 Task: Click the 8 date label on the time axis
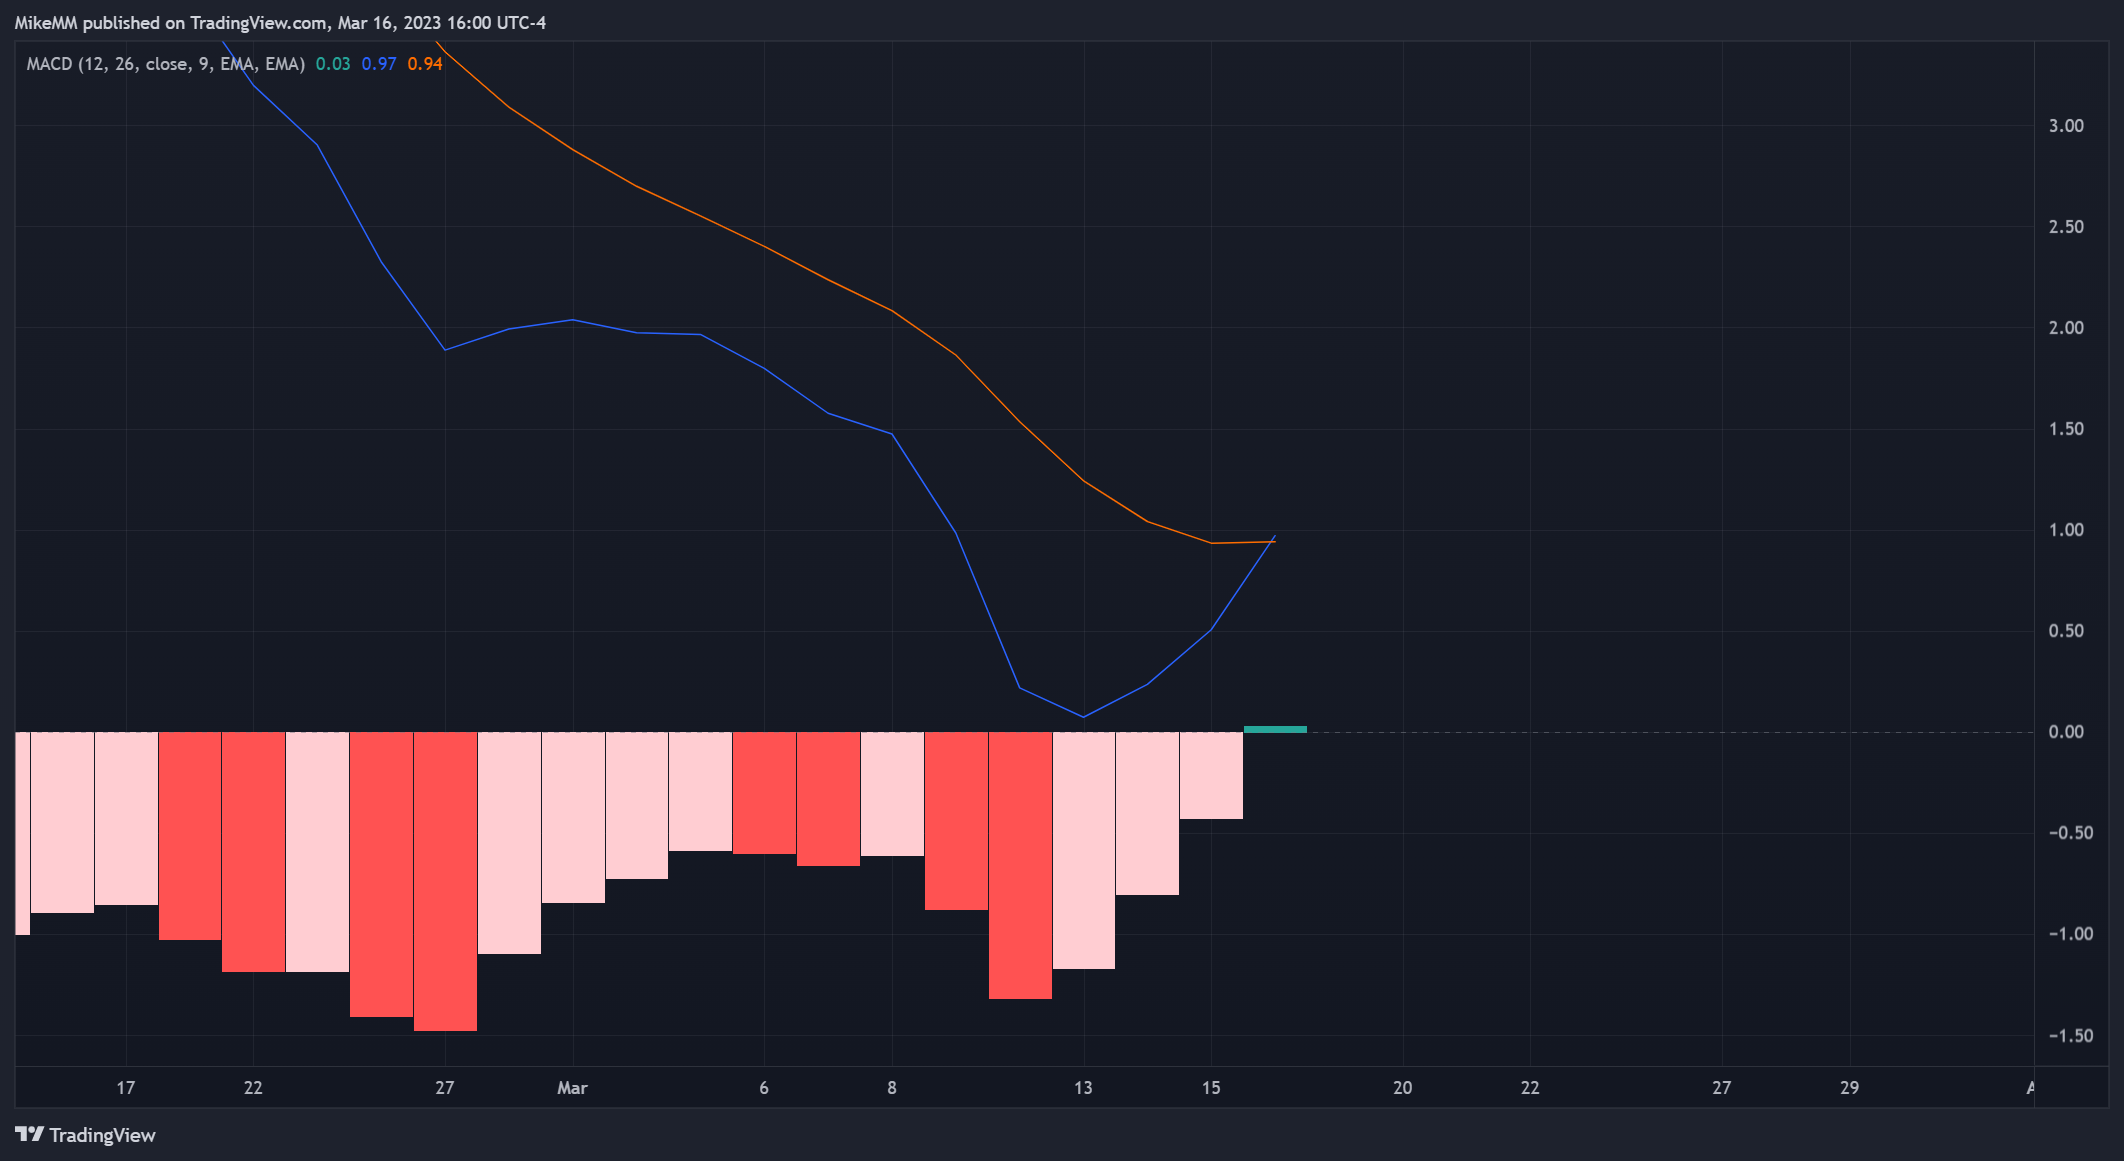pyautogui.click(x=892, y=1088)
